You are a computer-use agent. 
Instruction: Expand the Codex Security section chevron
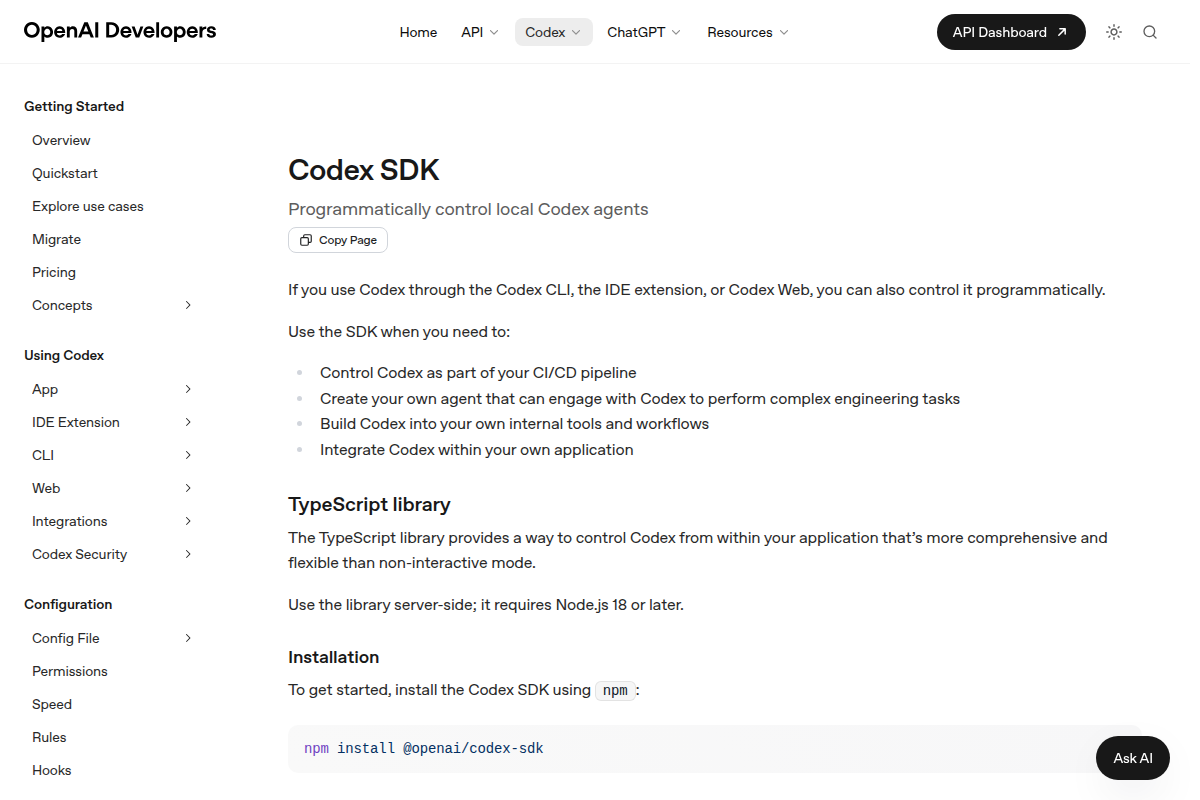188,554
